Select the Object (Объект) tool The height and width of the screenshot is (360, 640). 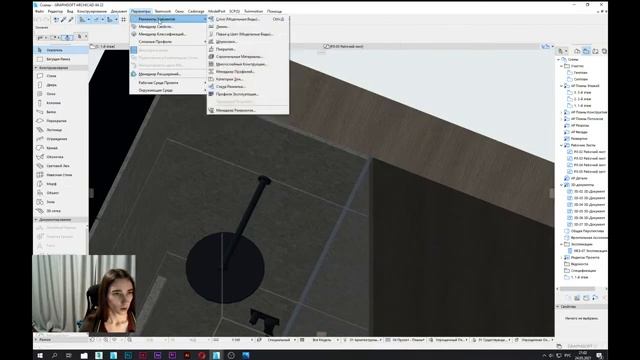60,193
